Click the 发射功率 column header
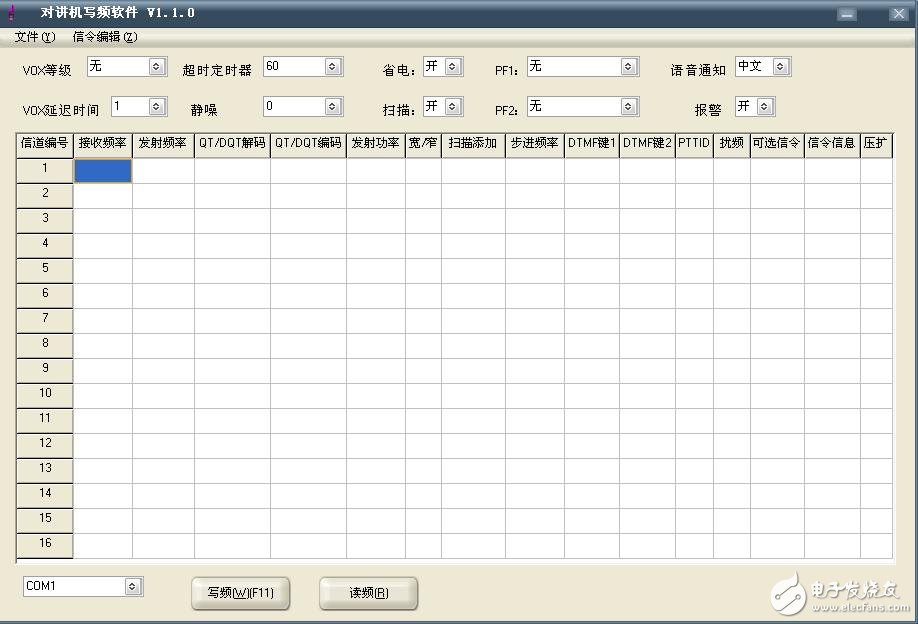This screenshot has height=624, width=918. point(375,143)
